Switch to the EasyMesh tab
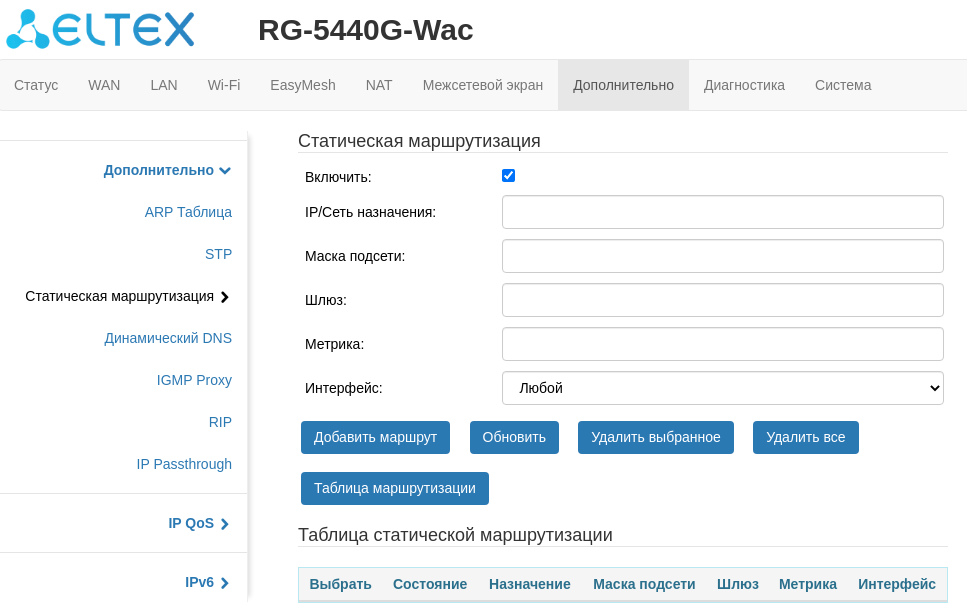The image size is (967, 613). [x=303, y=85]
